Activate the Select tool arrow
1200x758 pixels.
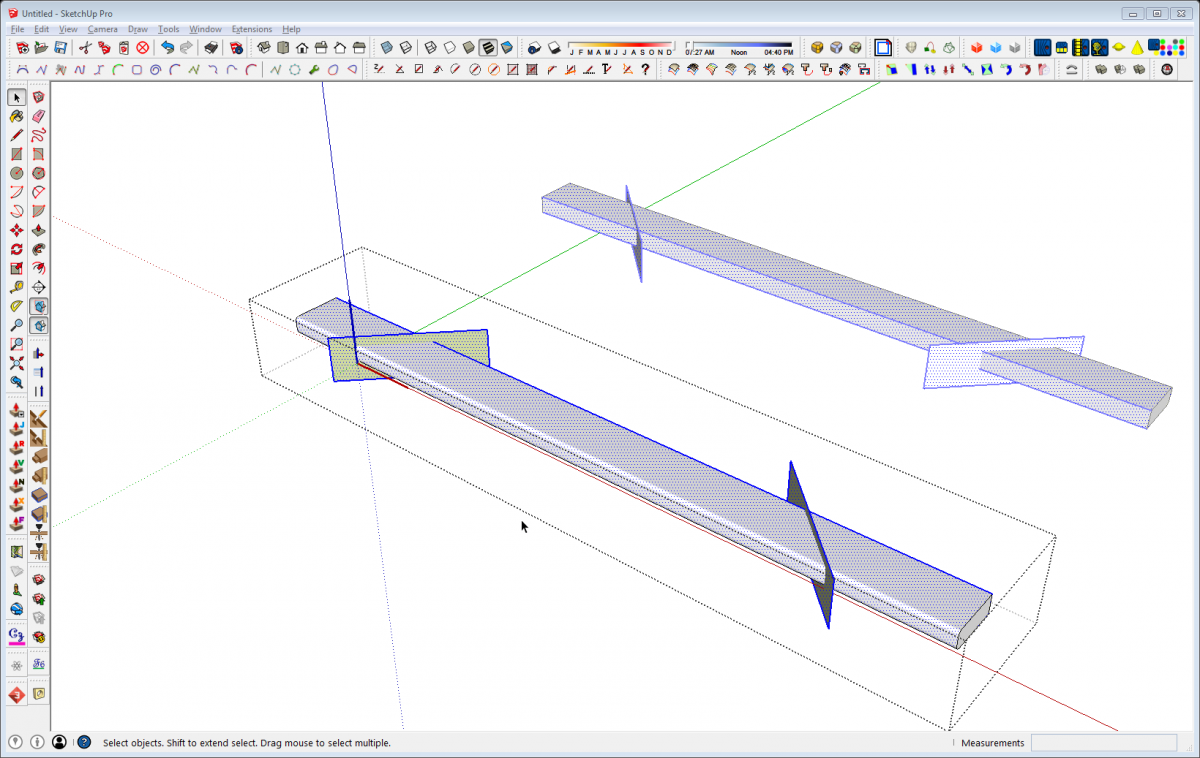(x=15, y=97)
